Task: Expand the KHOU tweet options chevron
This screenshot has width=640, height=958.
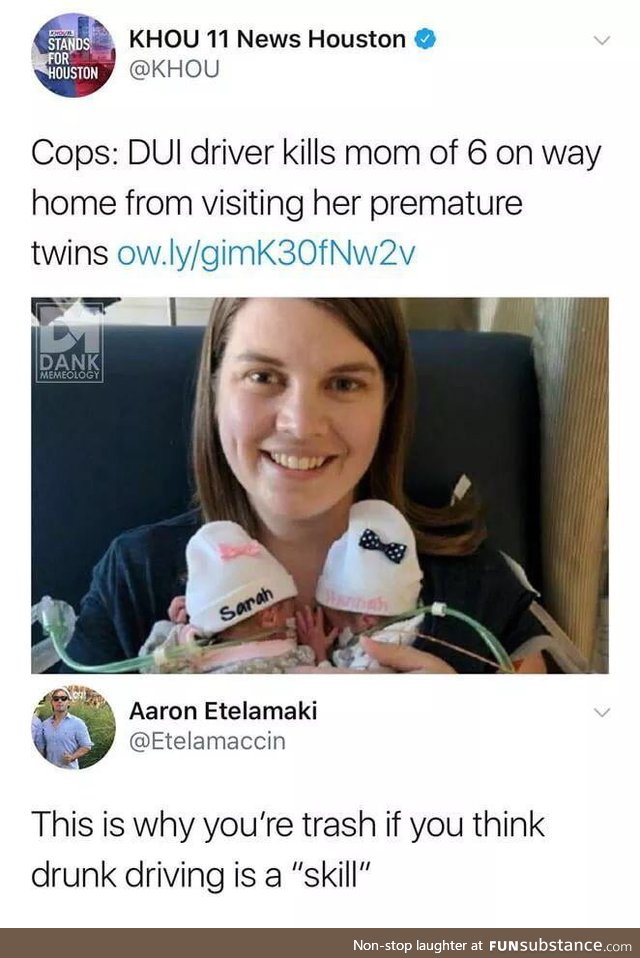Action: pos(602,40)
